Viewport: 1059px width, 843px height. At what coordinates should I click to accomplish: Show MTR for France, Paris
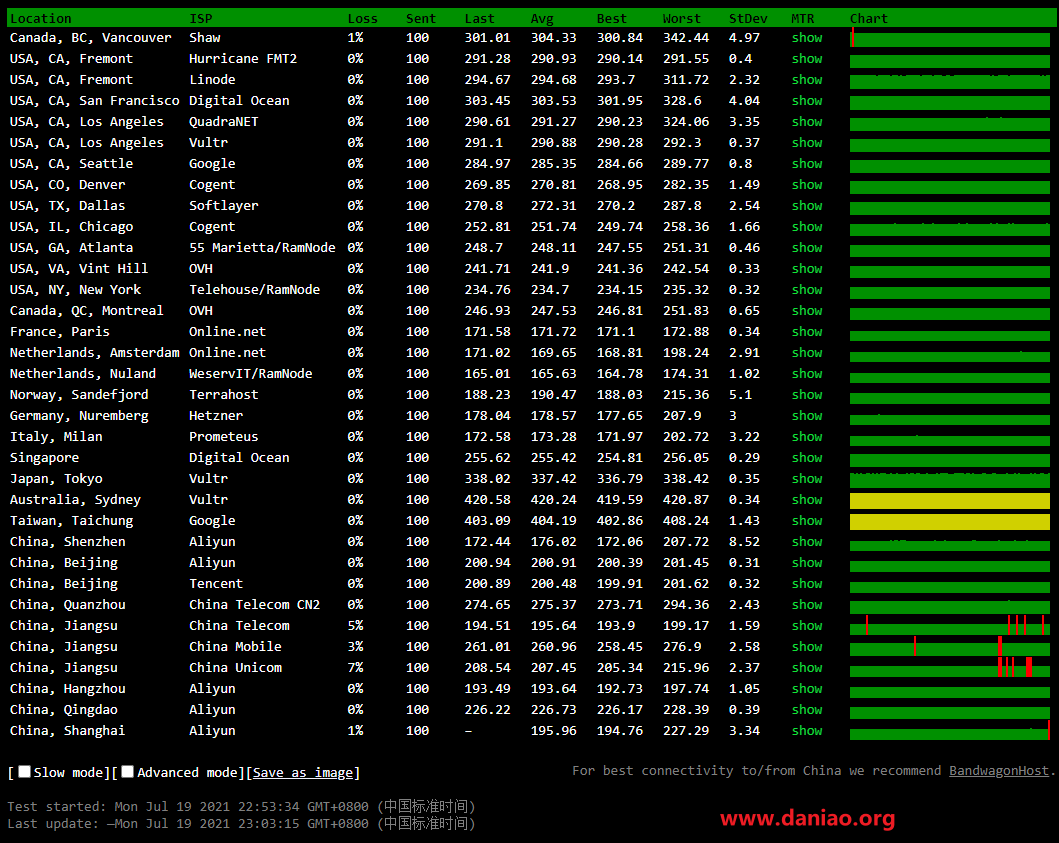tap(807, 332)
